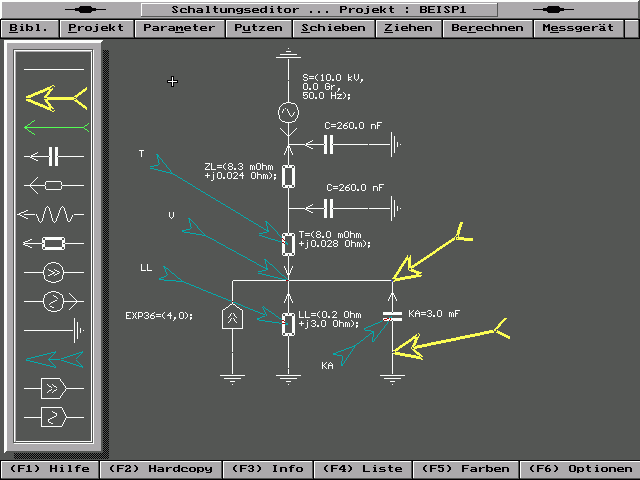Open the Parameter menu

click(x=178, y=28)
